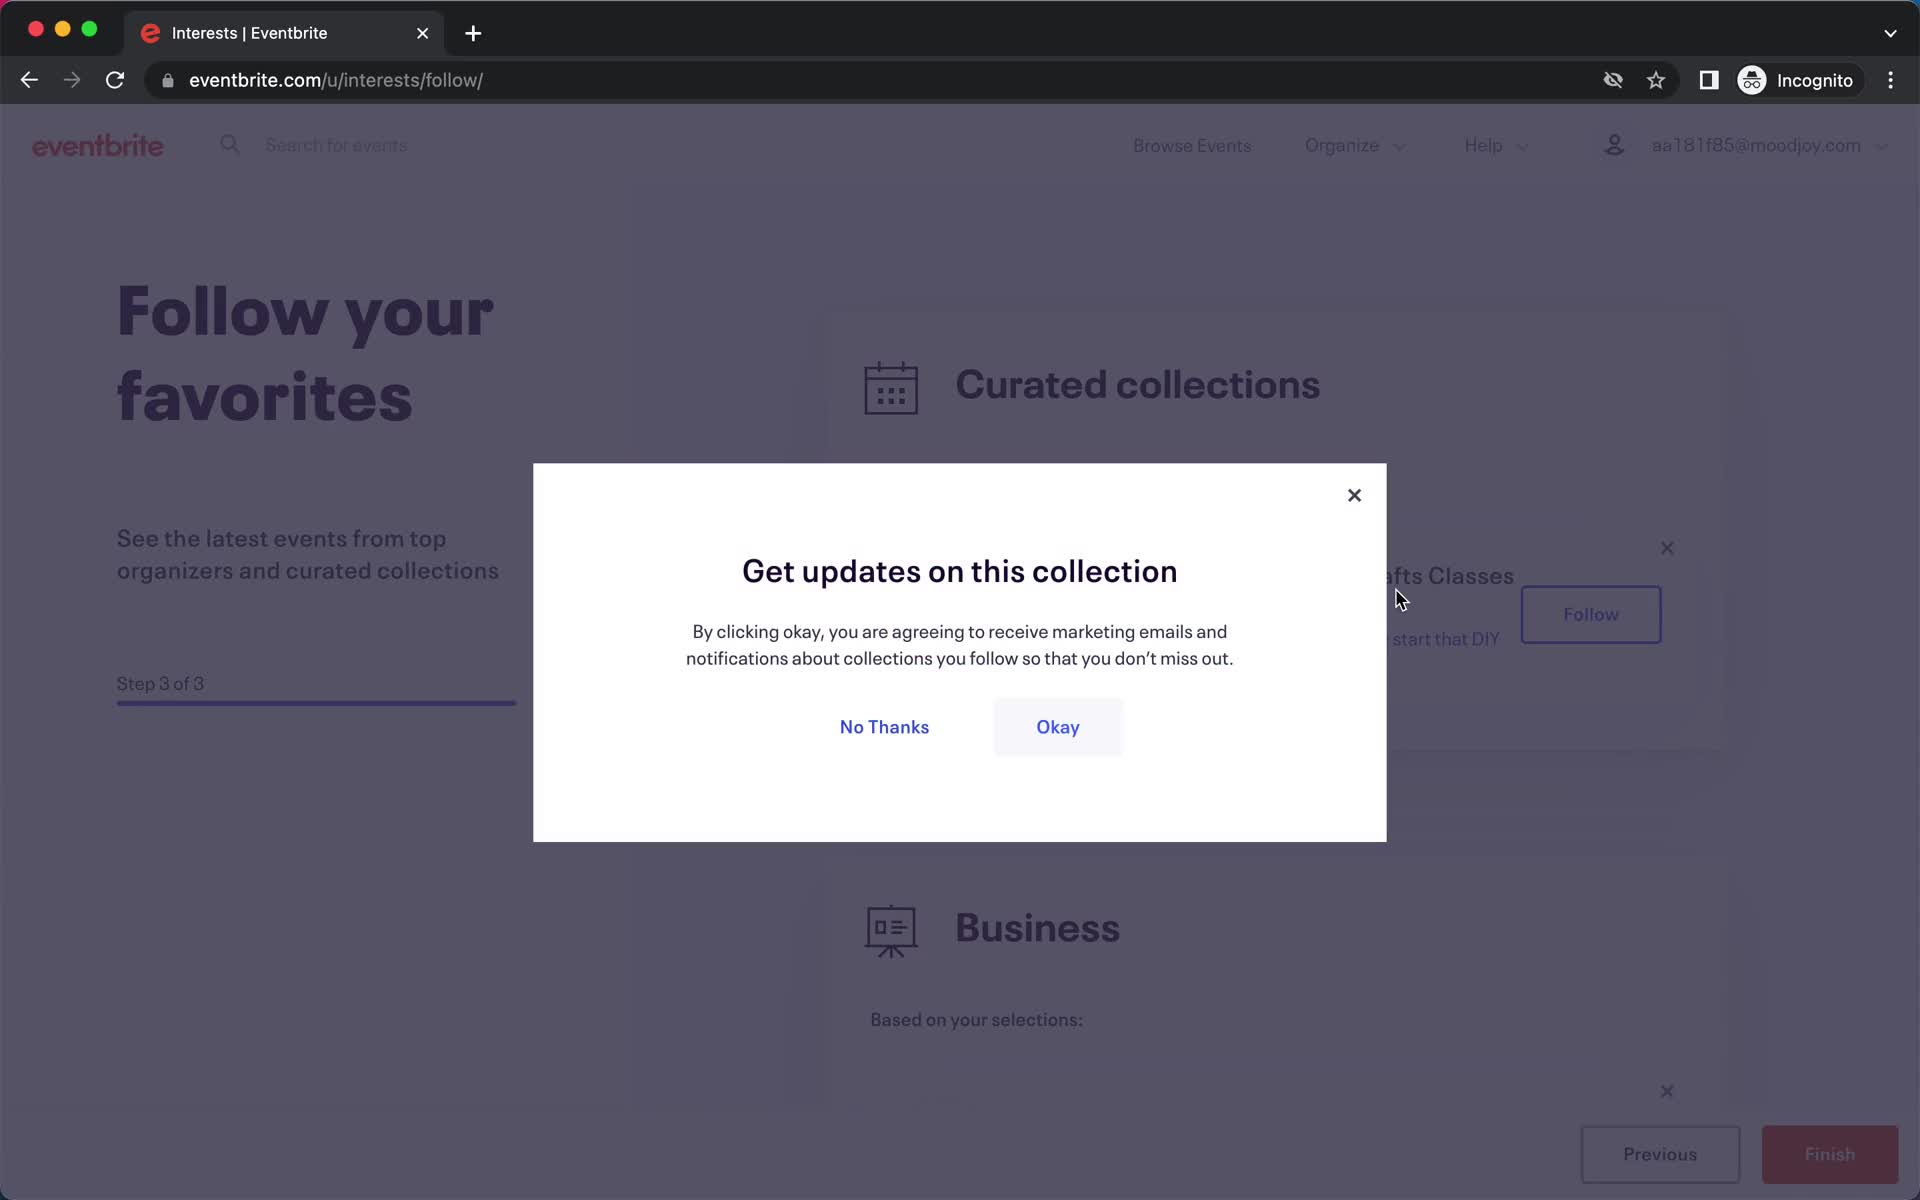Select Browse Events menu item
Screen dimensions: 1920x1200
[1193, 144]
